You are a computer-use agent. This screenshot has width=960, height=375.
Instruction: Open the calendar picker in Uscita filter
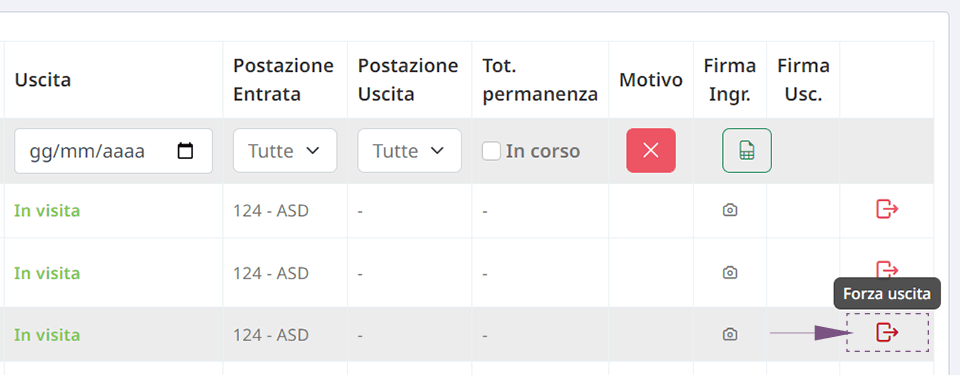(x=185, y=151)
